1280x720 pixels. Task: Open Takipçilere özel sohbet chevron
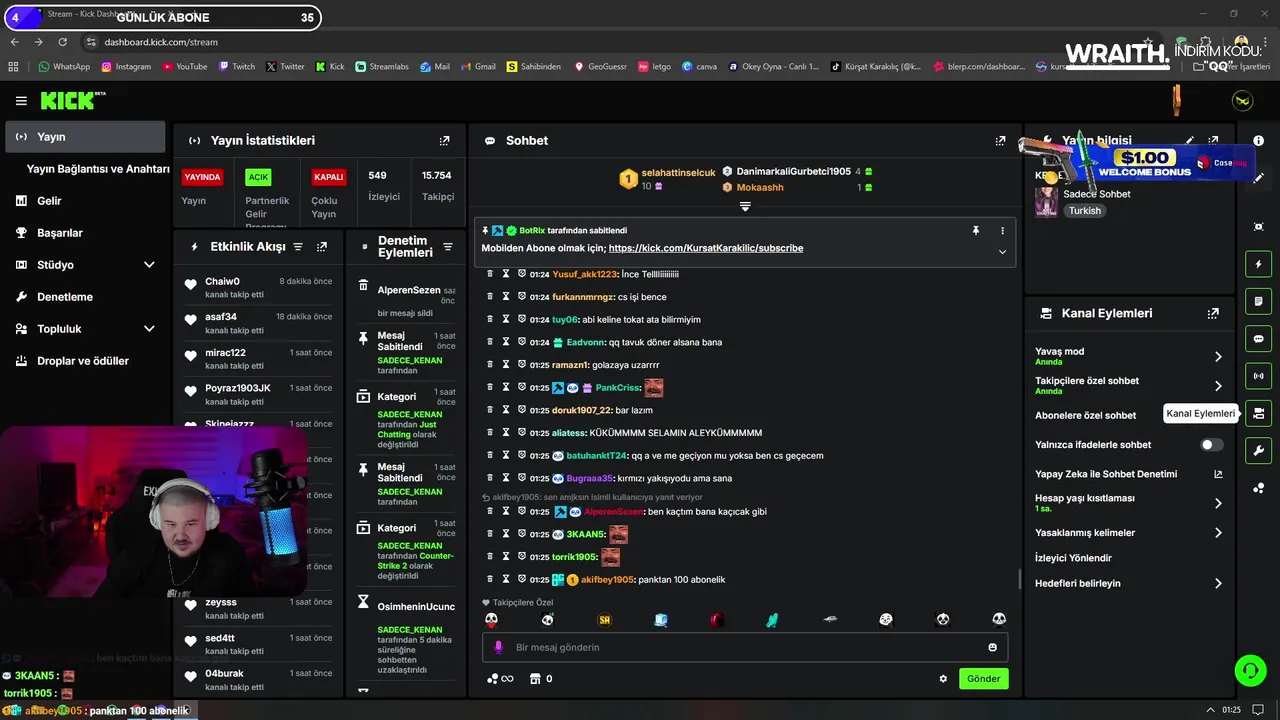point(1218,386)
